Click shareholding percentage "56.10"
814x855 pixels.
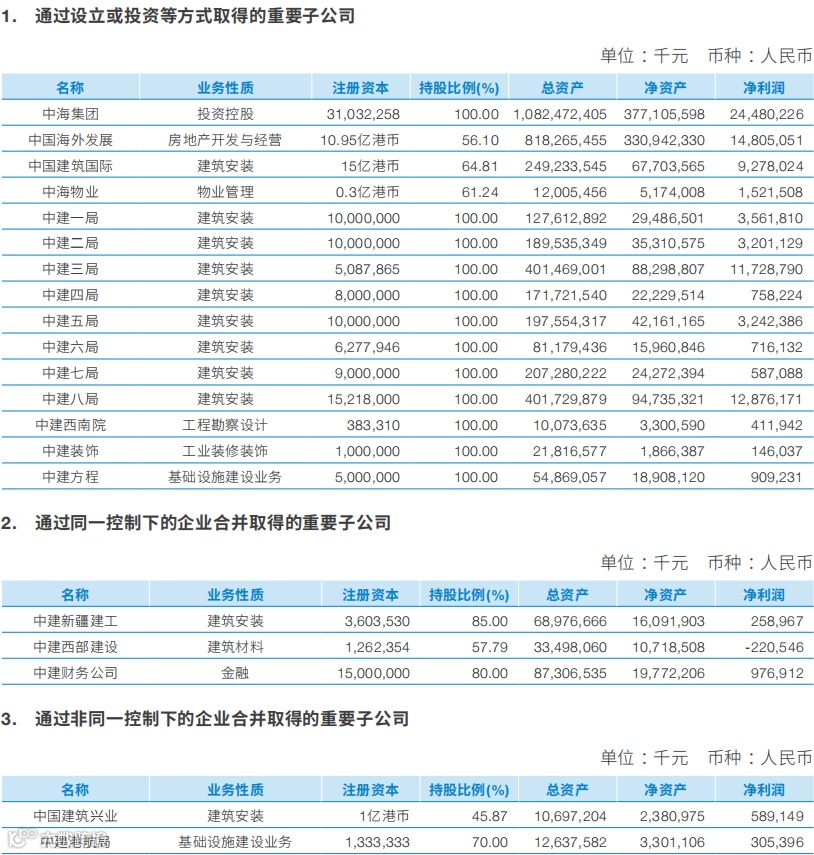480,140
